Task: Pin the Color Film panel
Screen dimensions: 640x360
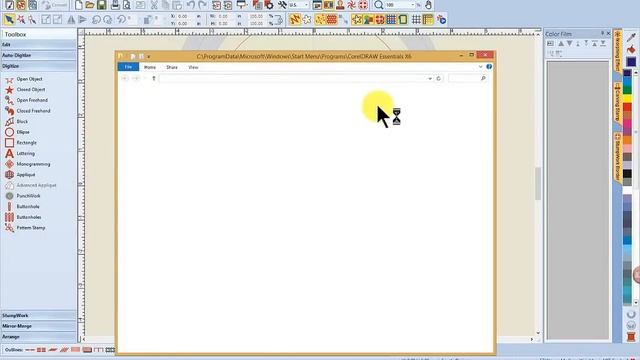Action: 602,33
